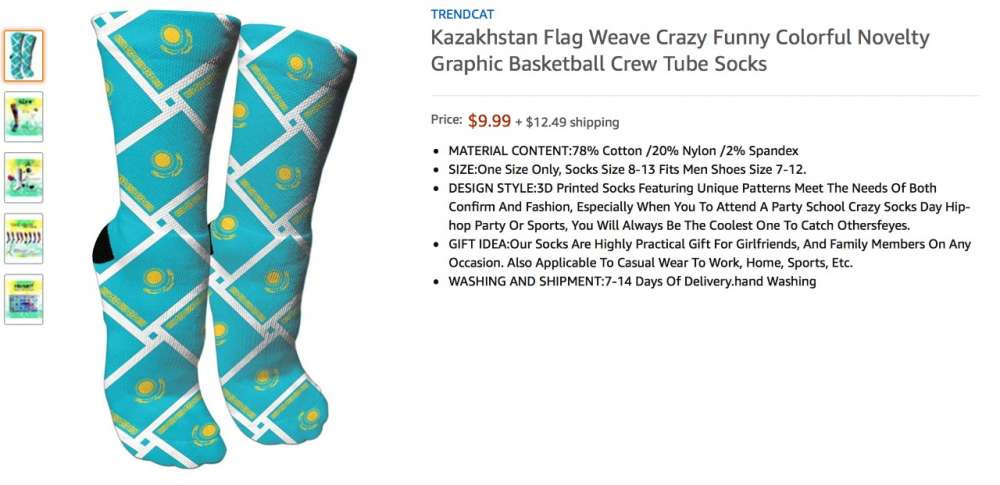Click the $12.49 shipping text
The width and height of the screenshot is (1000, 485).
coord(571,122)
